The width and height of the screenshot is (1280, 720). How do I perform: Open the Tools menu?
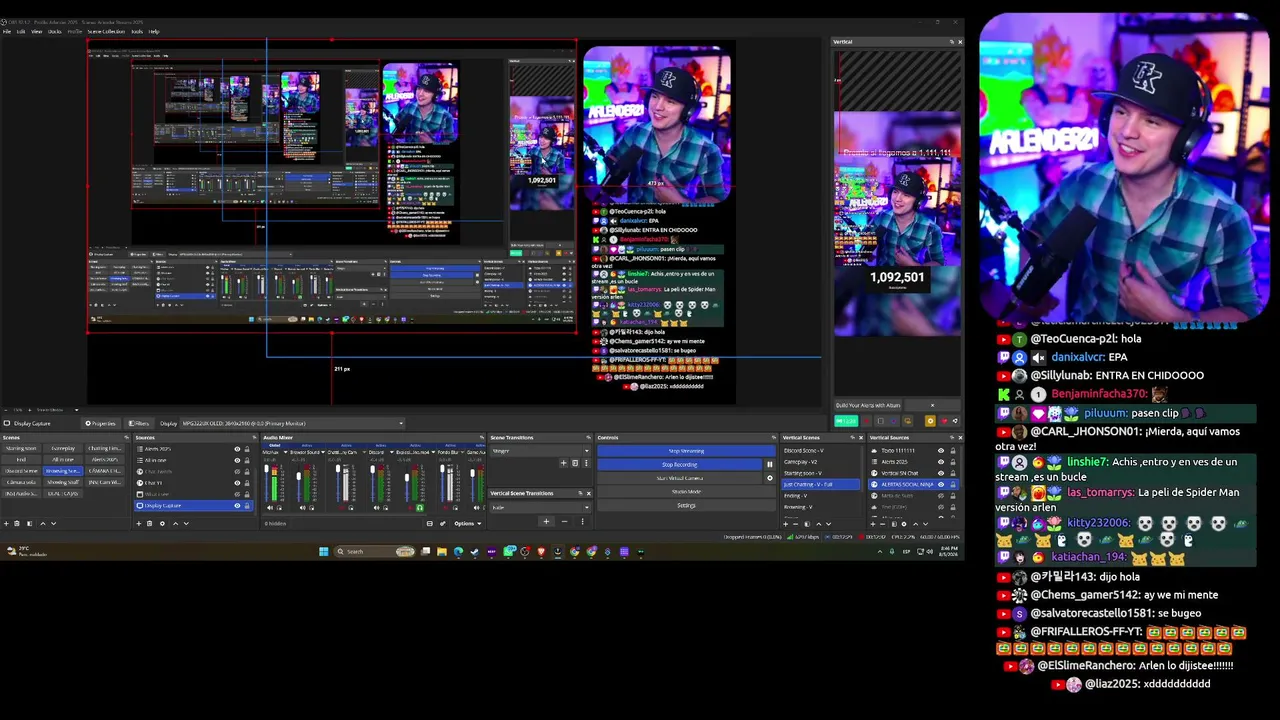click(137, 32)
